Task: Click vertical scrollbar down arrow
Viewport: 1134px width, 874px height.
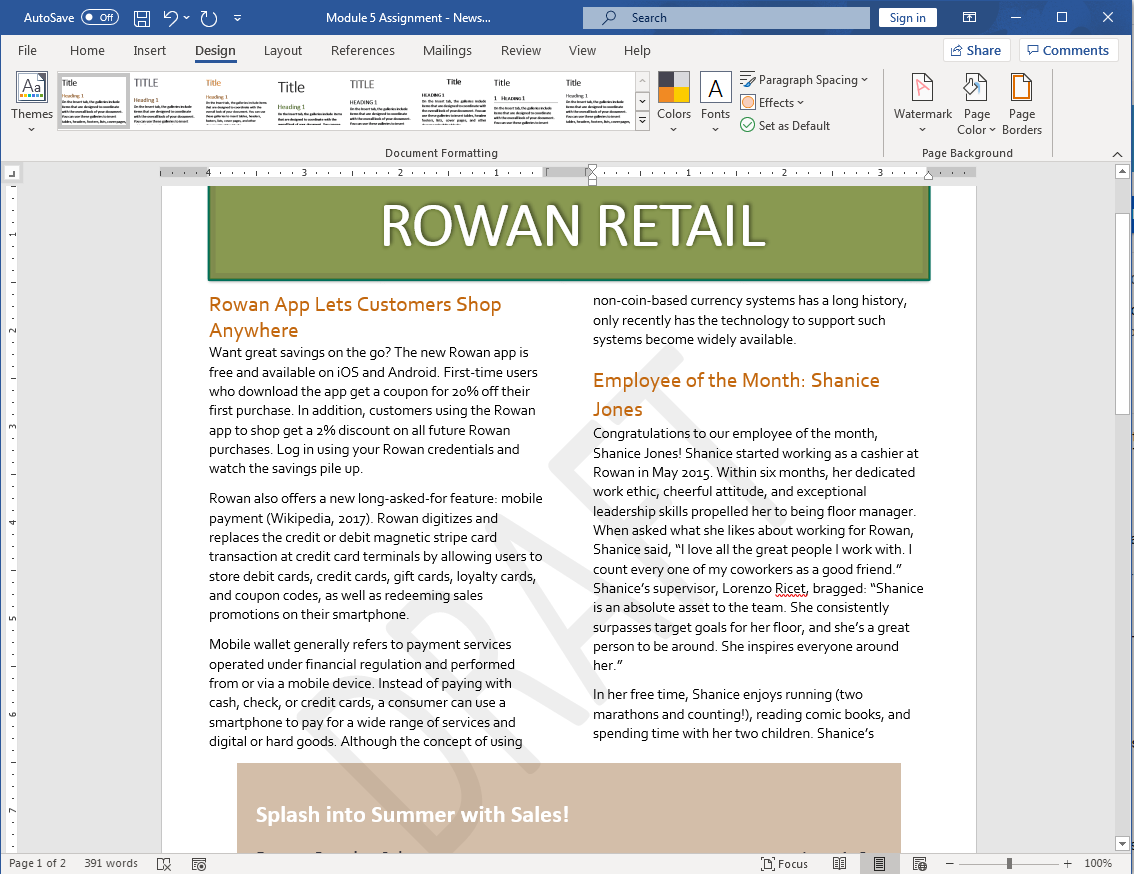Action: tap(1122, 844)
